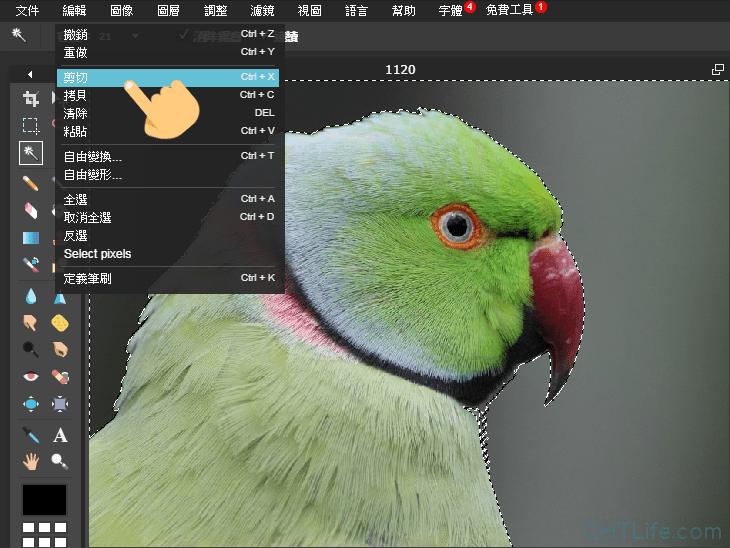Open the 語言 menu

[x=356, y=10]
